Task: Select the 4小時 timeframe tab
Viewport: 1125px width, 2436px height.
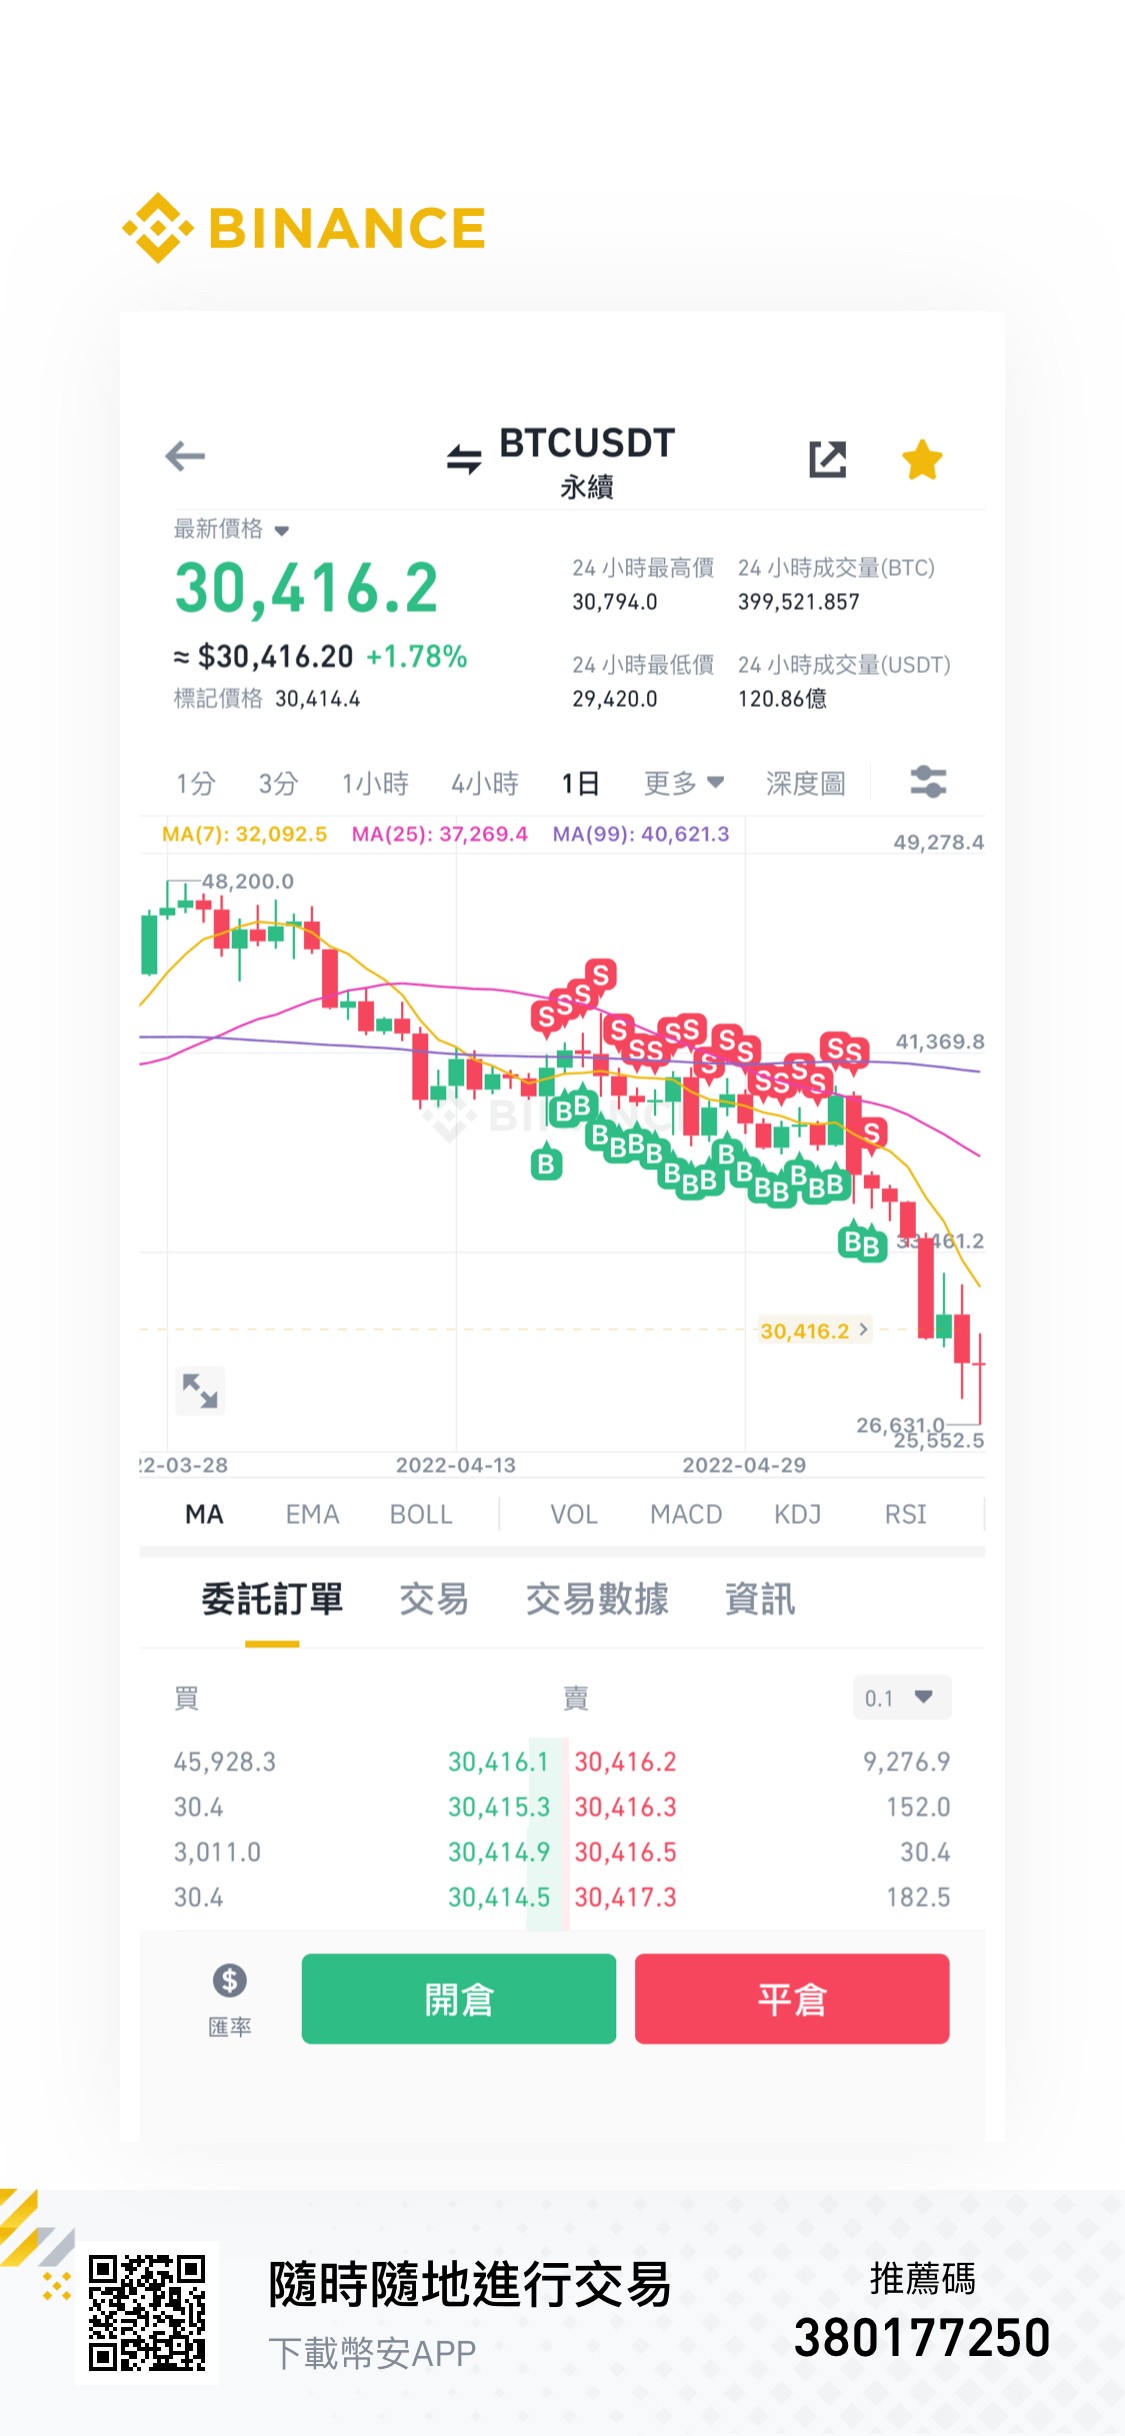Action: pos(485,783)
